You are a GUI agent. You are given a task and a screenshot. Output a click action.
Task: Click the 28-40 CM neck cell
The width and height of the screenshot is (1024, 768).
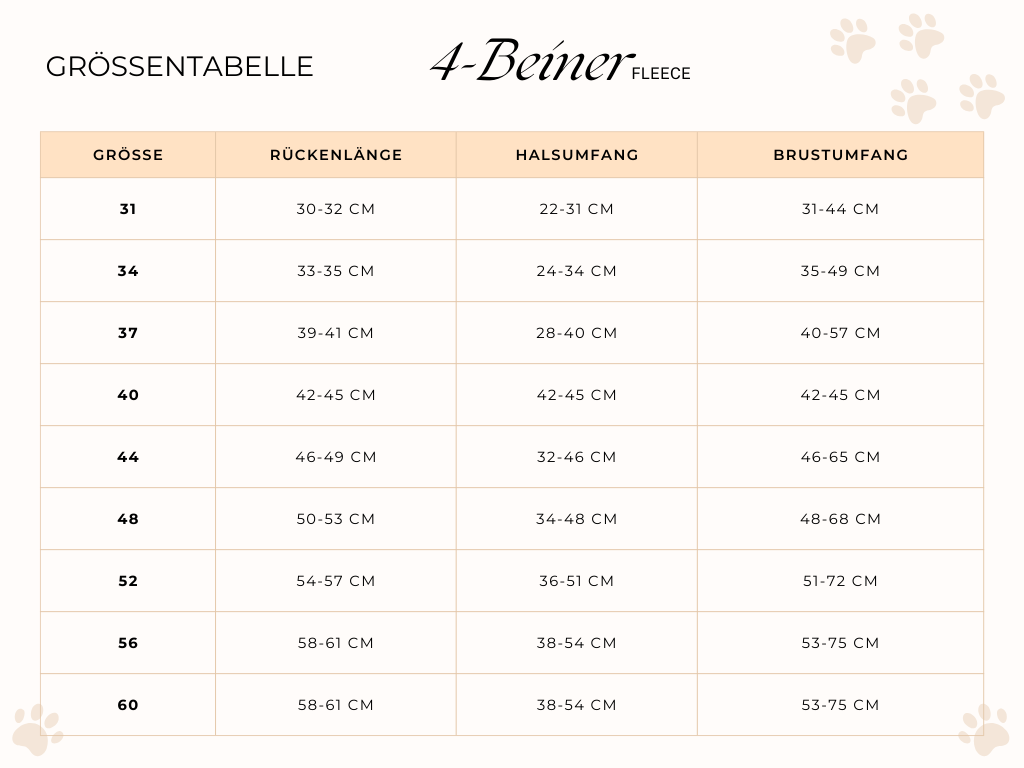tap(577, 333)
